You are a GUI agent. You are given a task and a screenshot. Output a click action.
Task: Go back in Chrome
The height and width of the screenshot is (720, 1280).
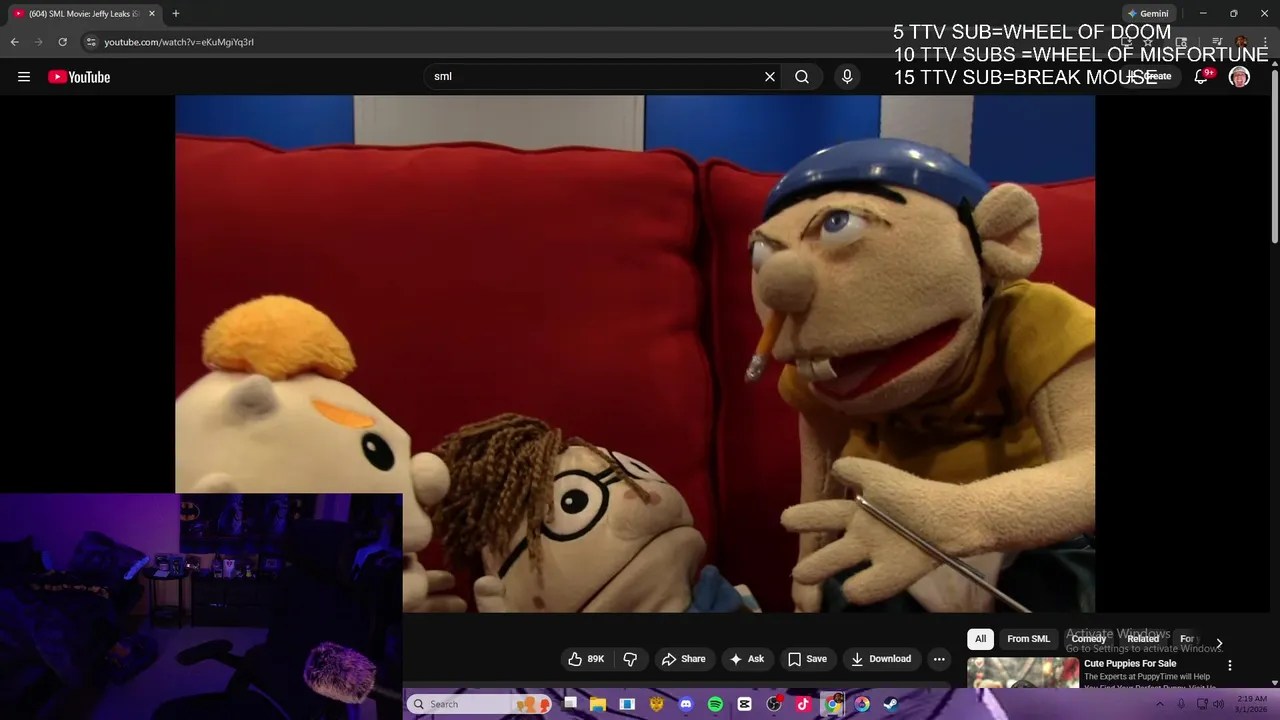tap(14, 42)
